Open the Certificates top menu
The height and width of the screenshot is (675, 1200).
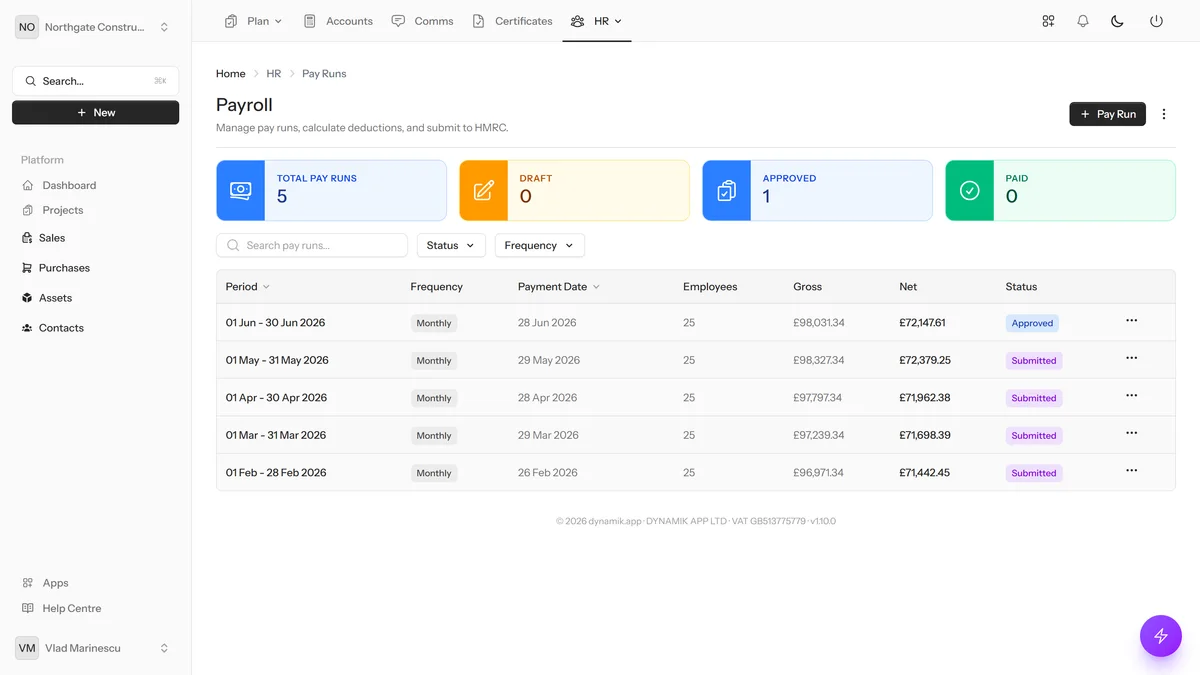tap(513, 21)
